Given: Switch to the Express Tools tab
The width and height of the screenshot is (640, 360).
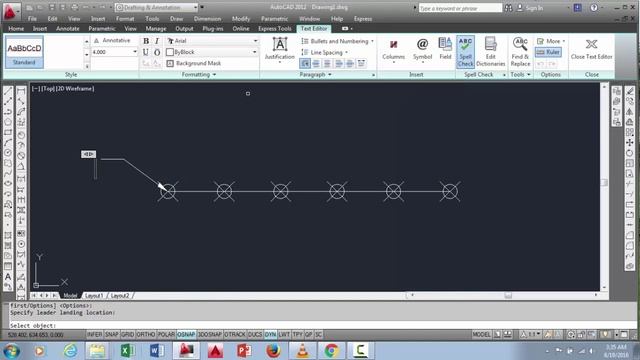Looking at the screenshot, I should click(275, 29).
